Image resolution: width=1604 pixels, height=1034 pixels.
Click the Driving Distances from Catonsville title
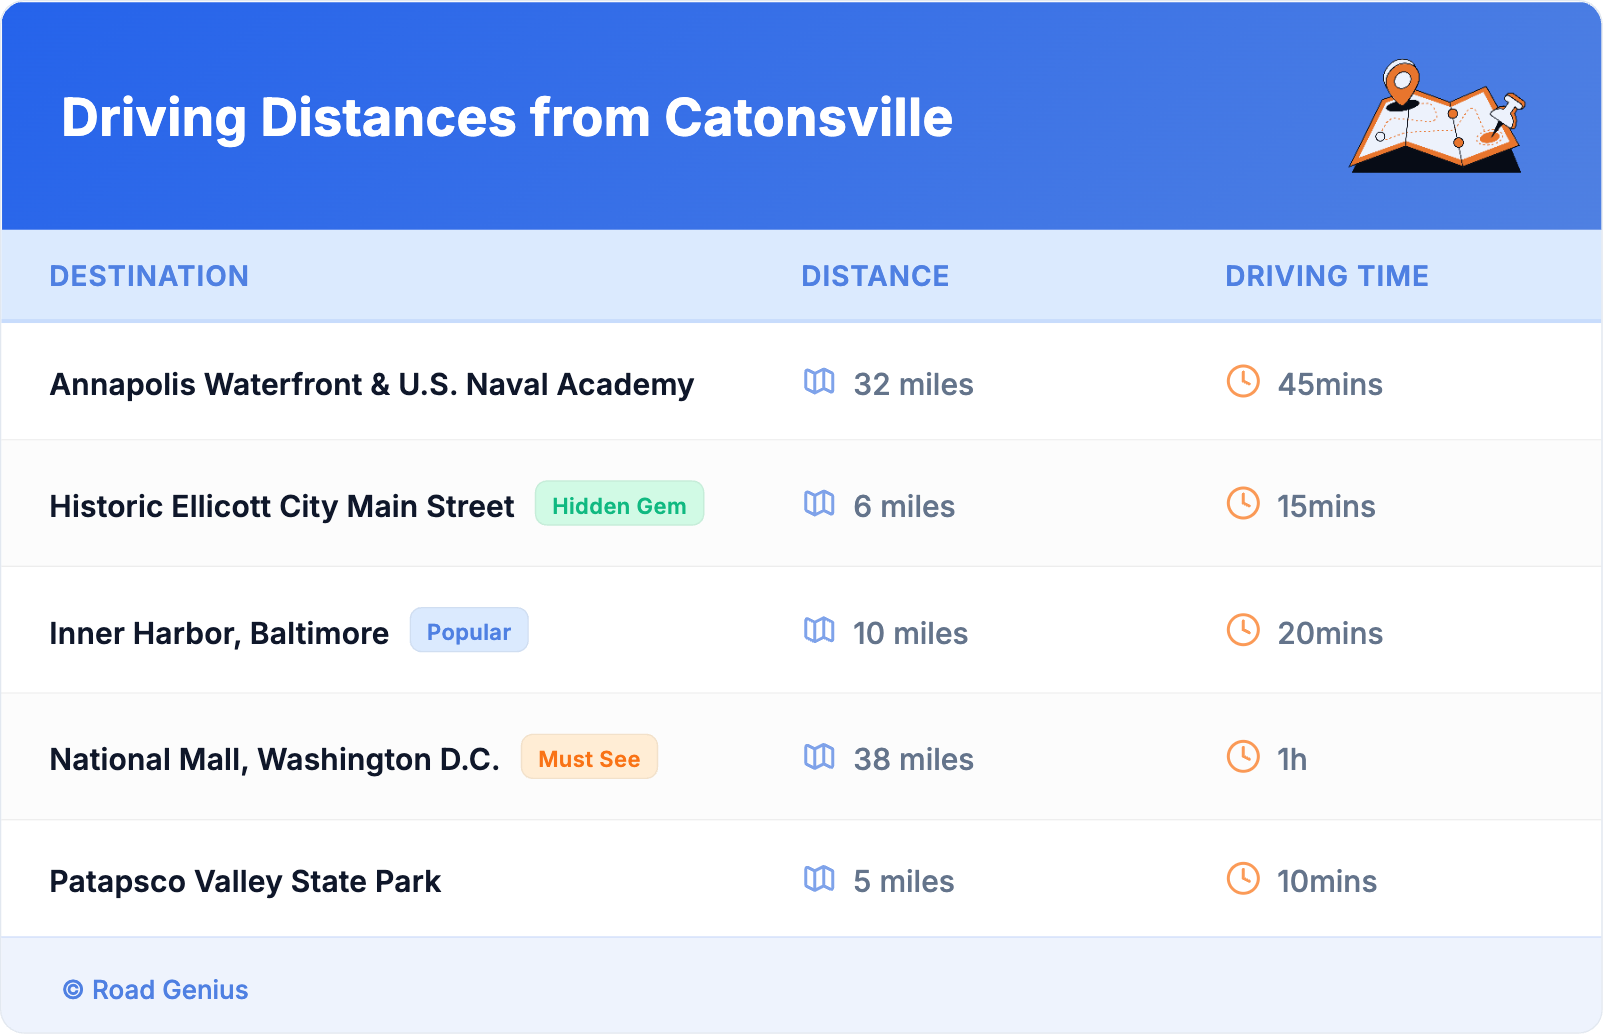(x=507, y=117)
